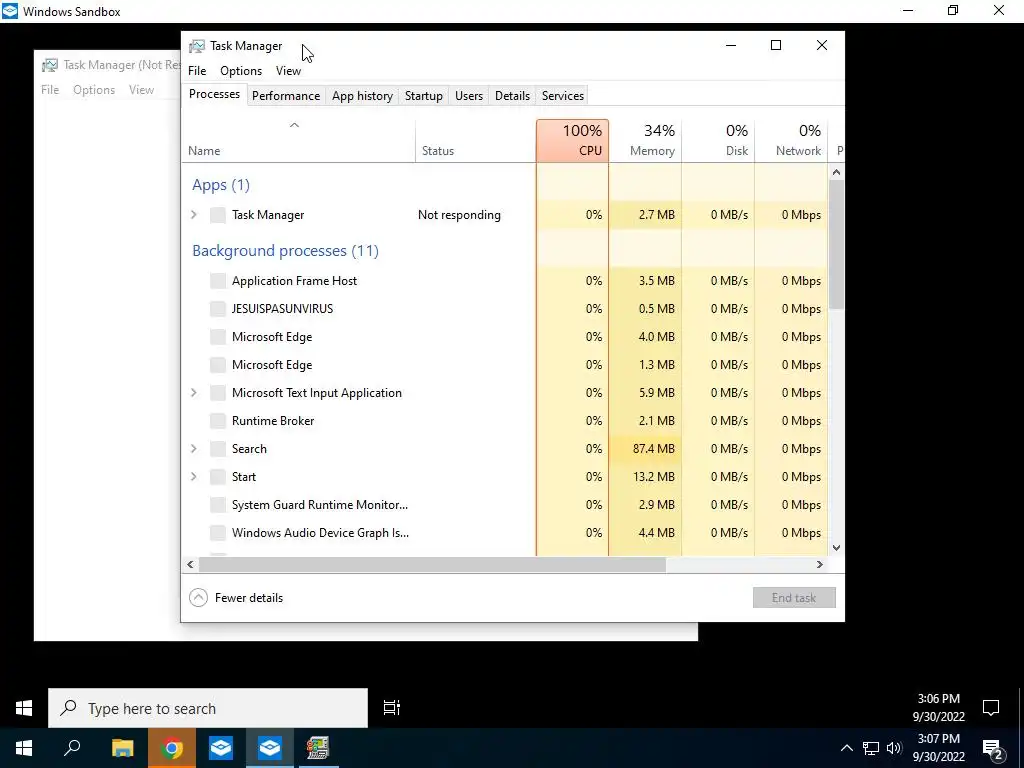Click the Search process icon
The image size is (1024, 768).
[217, 449]
